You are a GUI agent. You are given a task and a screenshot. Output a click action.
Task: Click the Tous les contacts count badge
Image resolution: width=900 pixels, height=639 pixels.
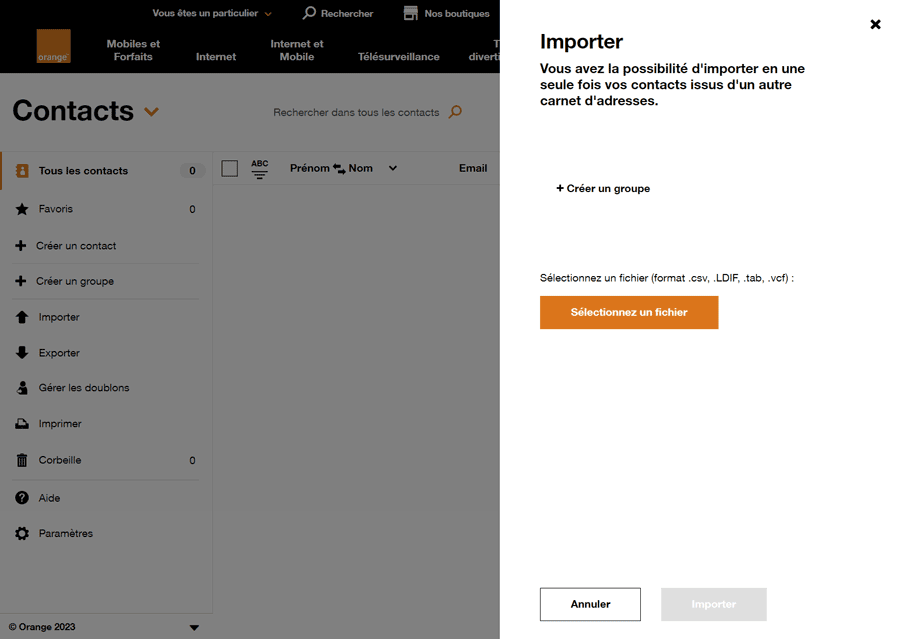coord(192,171)
